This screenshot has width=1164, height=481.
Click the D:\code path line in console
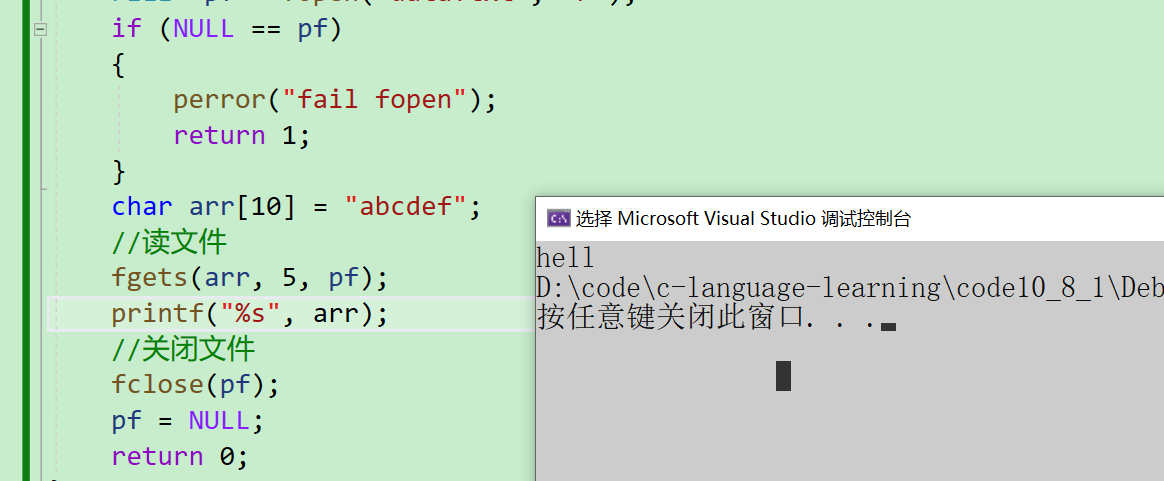849,288
